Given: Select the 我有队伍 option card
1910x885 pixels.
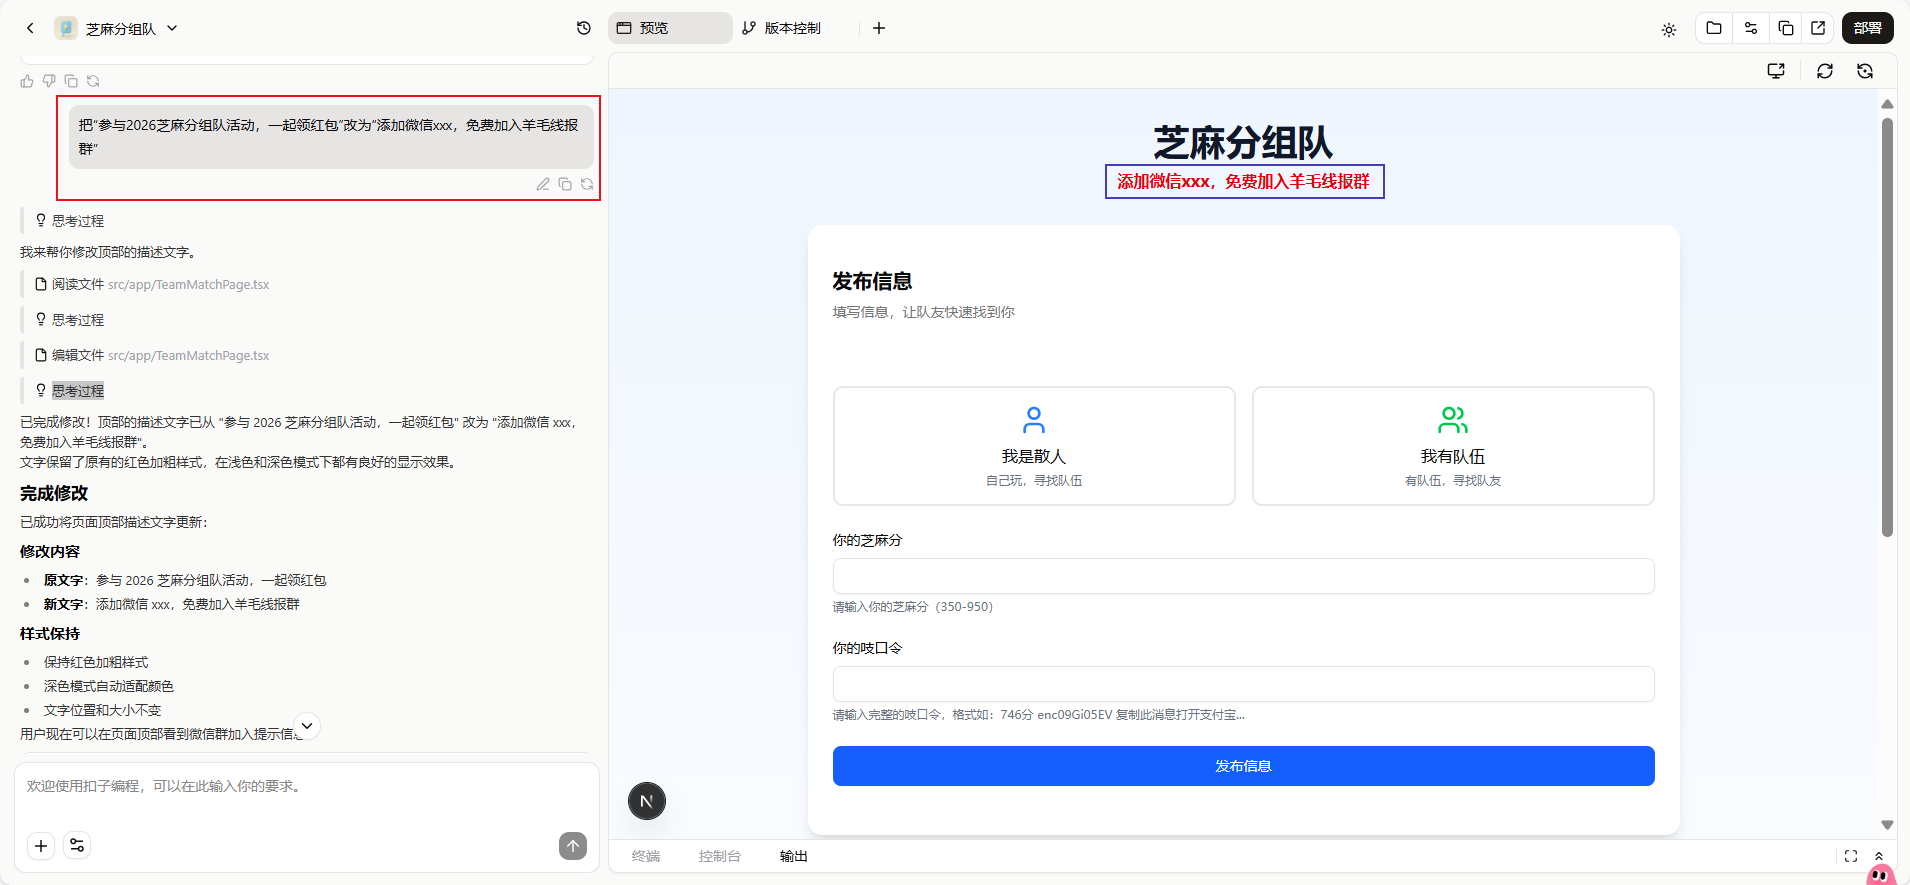Looking at the screenshot, I should coord(1452,446).
